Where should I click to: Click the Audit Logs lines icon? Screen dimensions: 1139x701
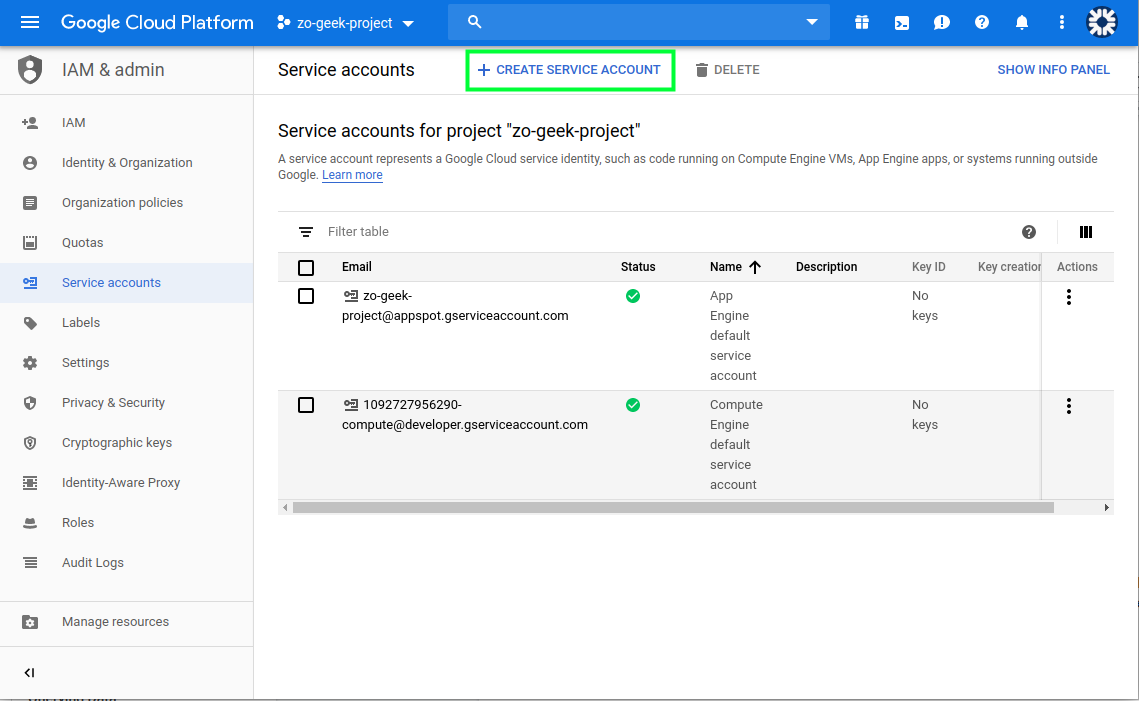(30, 562)
